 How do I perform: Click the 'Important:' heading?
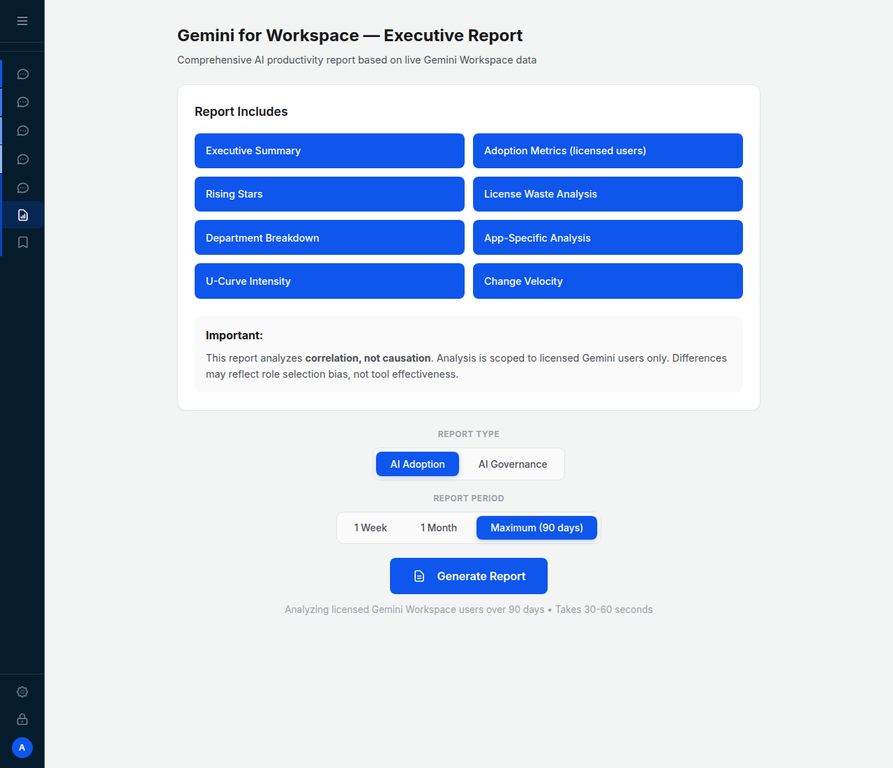(234, 335)
